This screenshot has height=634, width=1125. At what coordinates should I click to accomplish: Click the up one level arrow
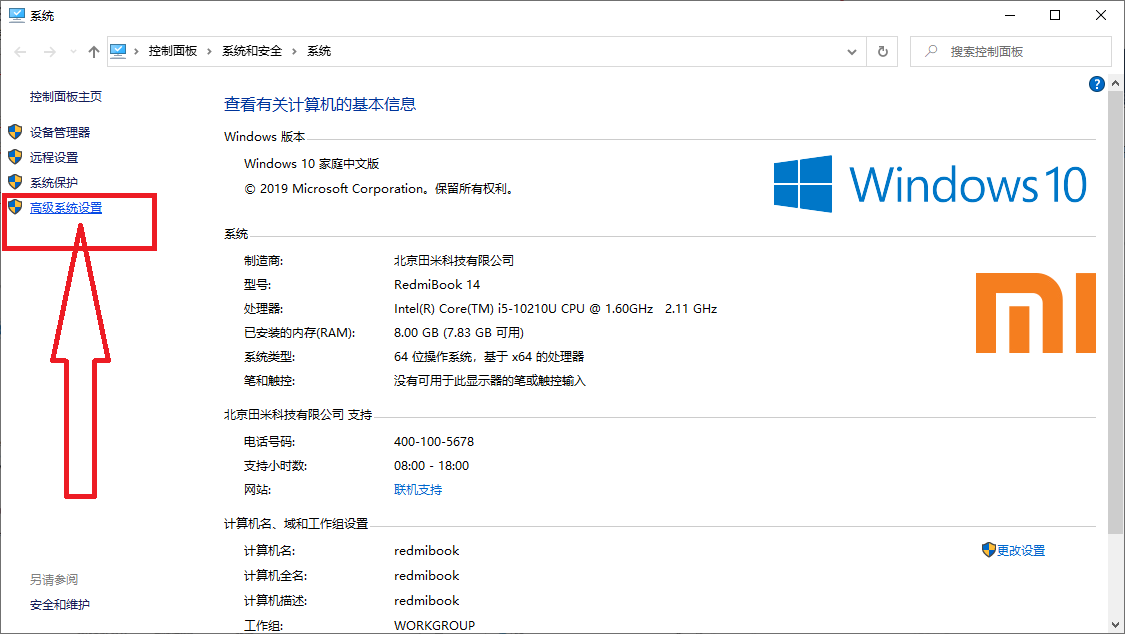(x=93, y=50)
